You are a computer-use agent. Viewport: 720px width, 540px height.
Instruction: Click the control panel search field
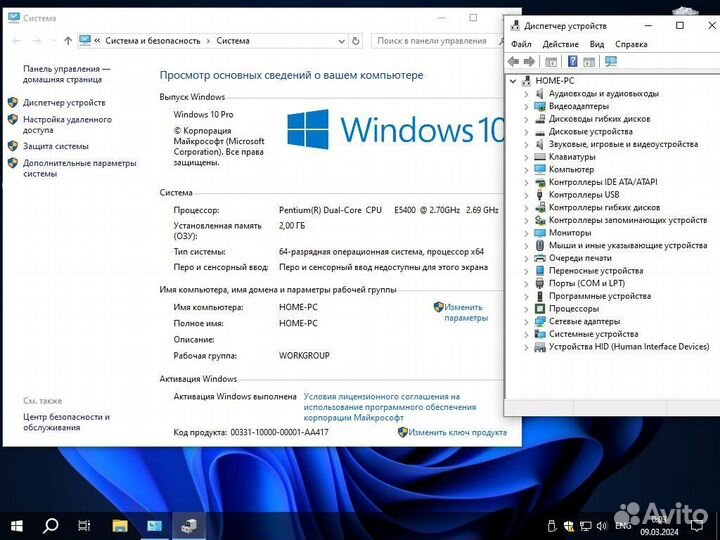coord(434,41)
